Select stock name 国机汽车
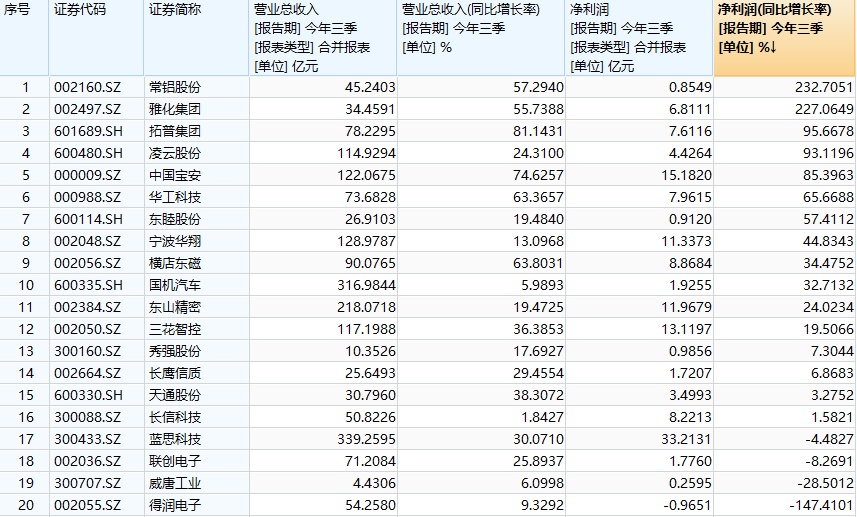This screenshot has width=857, height=517. (x=175, y=285)
